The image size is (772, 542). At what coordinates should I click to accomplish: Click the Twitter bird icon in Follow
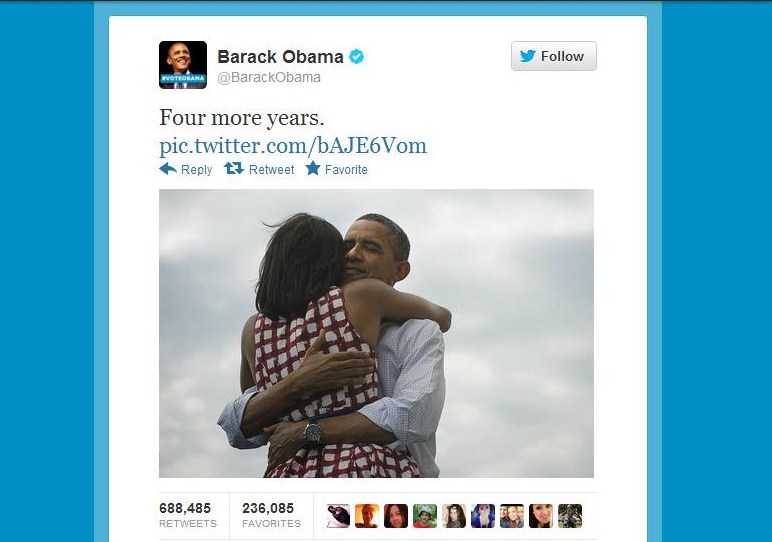(527, 56)
